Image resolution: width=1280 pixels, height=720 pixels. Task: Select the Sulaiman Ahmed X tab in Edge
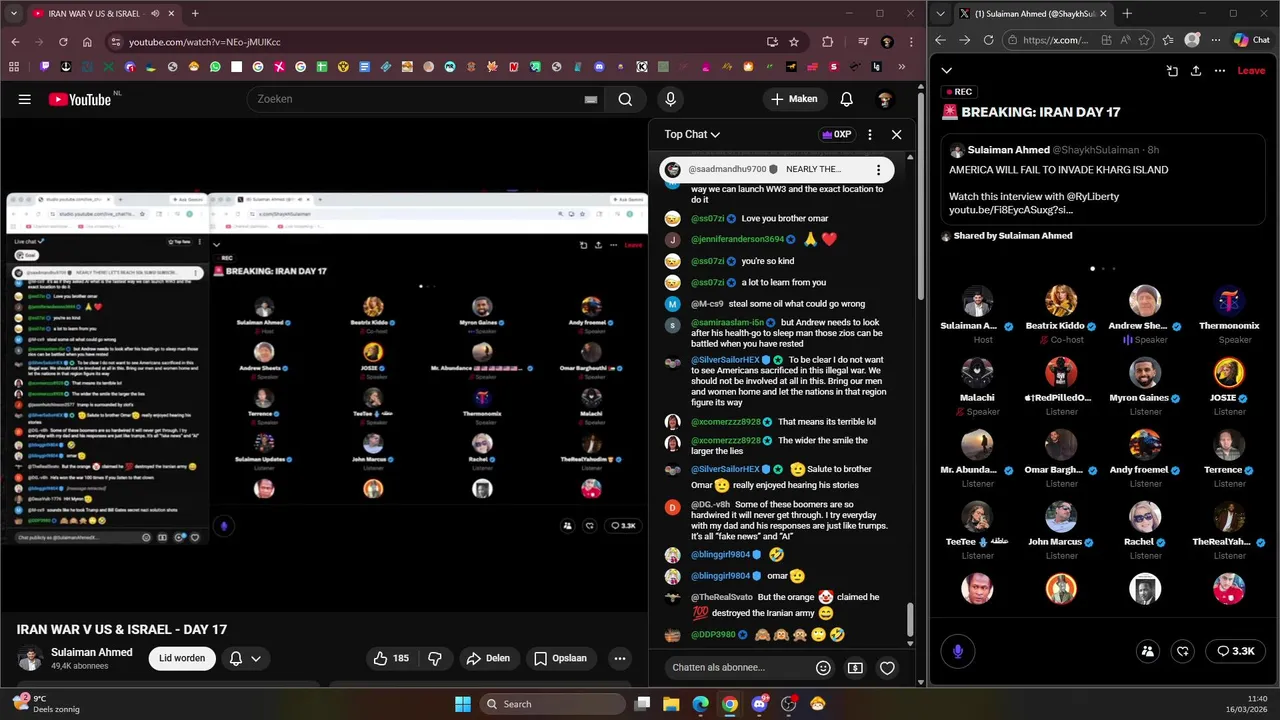point(1033,14)
